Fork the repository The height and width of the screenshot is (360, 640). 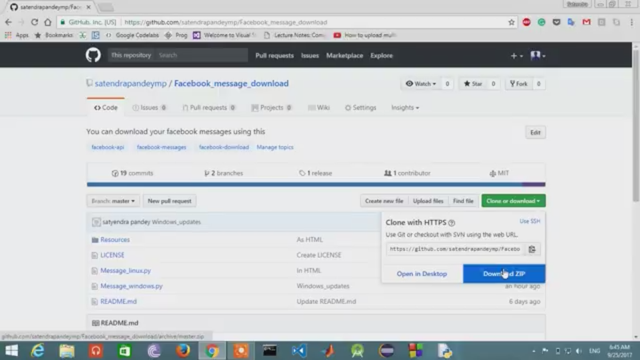pos(519,84)
